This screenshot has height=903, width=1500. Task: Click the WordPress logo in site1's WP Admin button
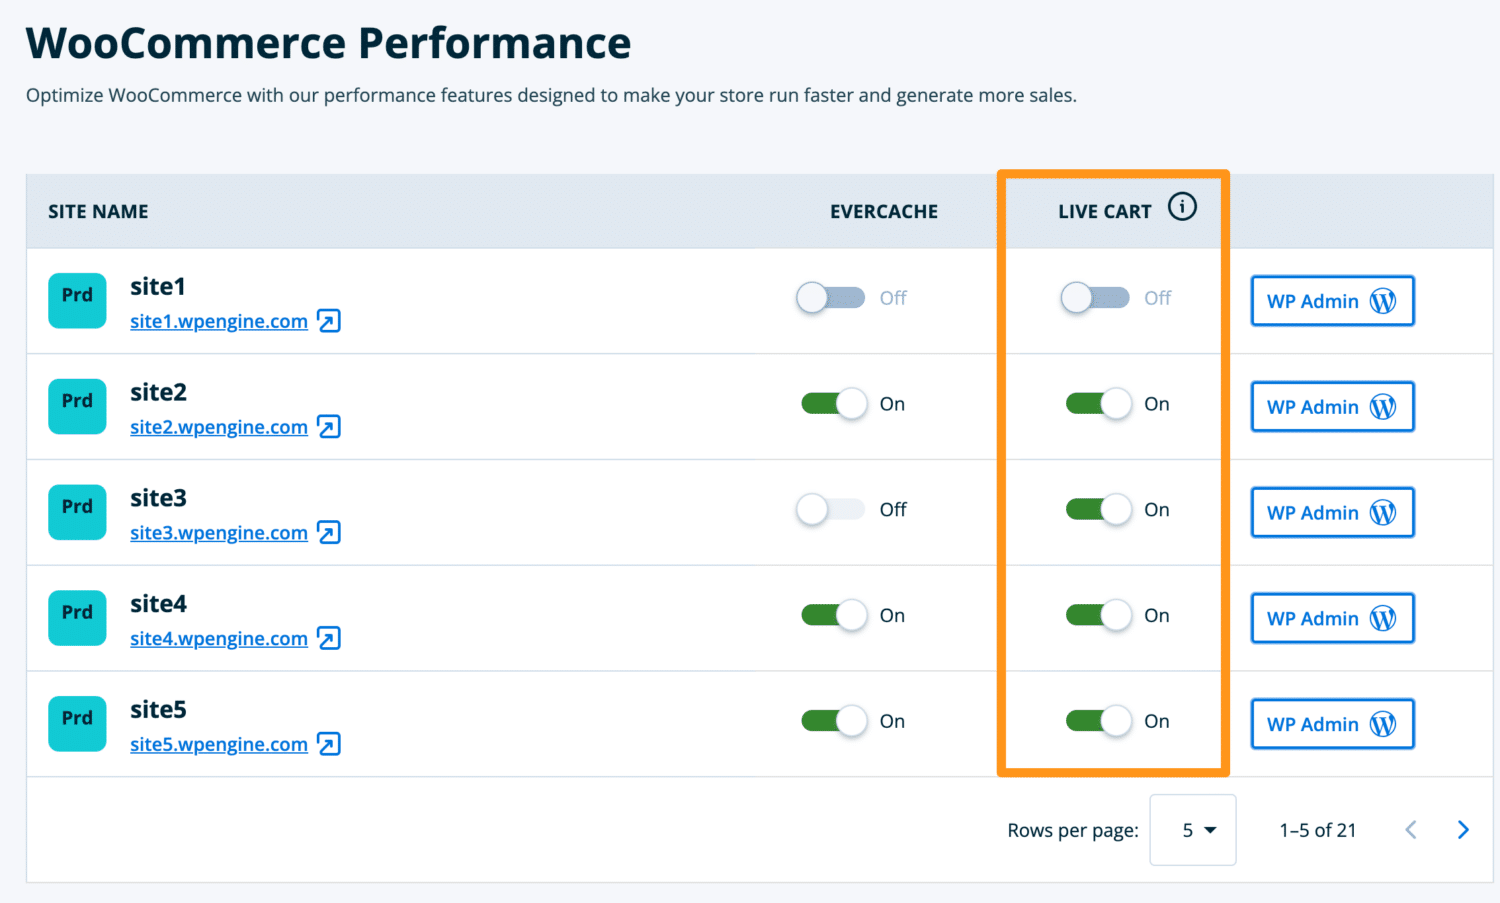pyautogui.click(x=1383, y=300)
